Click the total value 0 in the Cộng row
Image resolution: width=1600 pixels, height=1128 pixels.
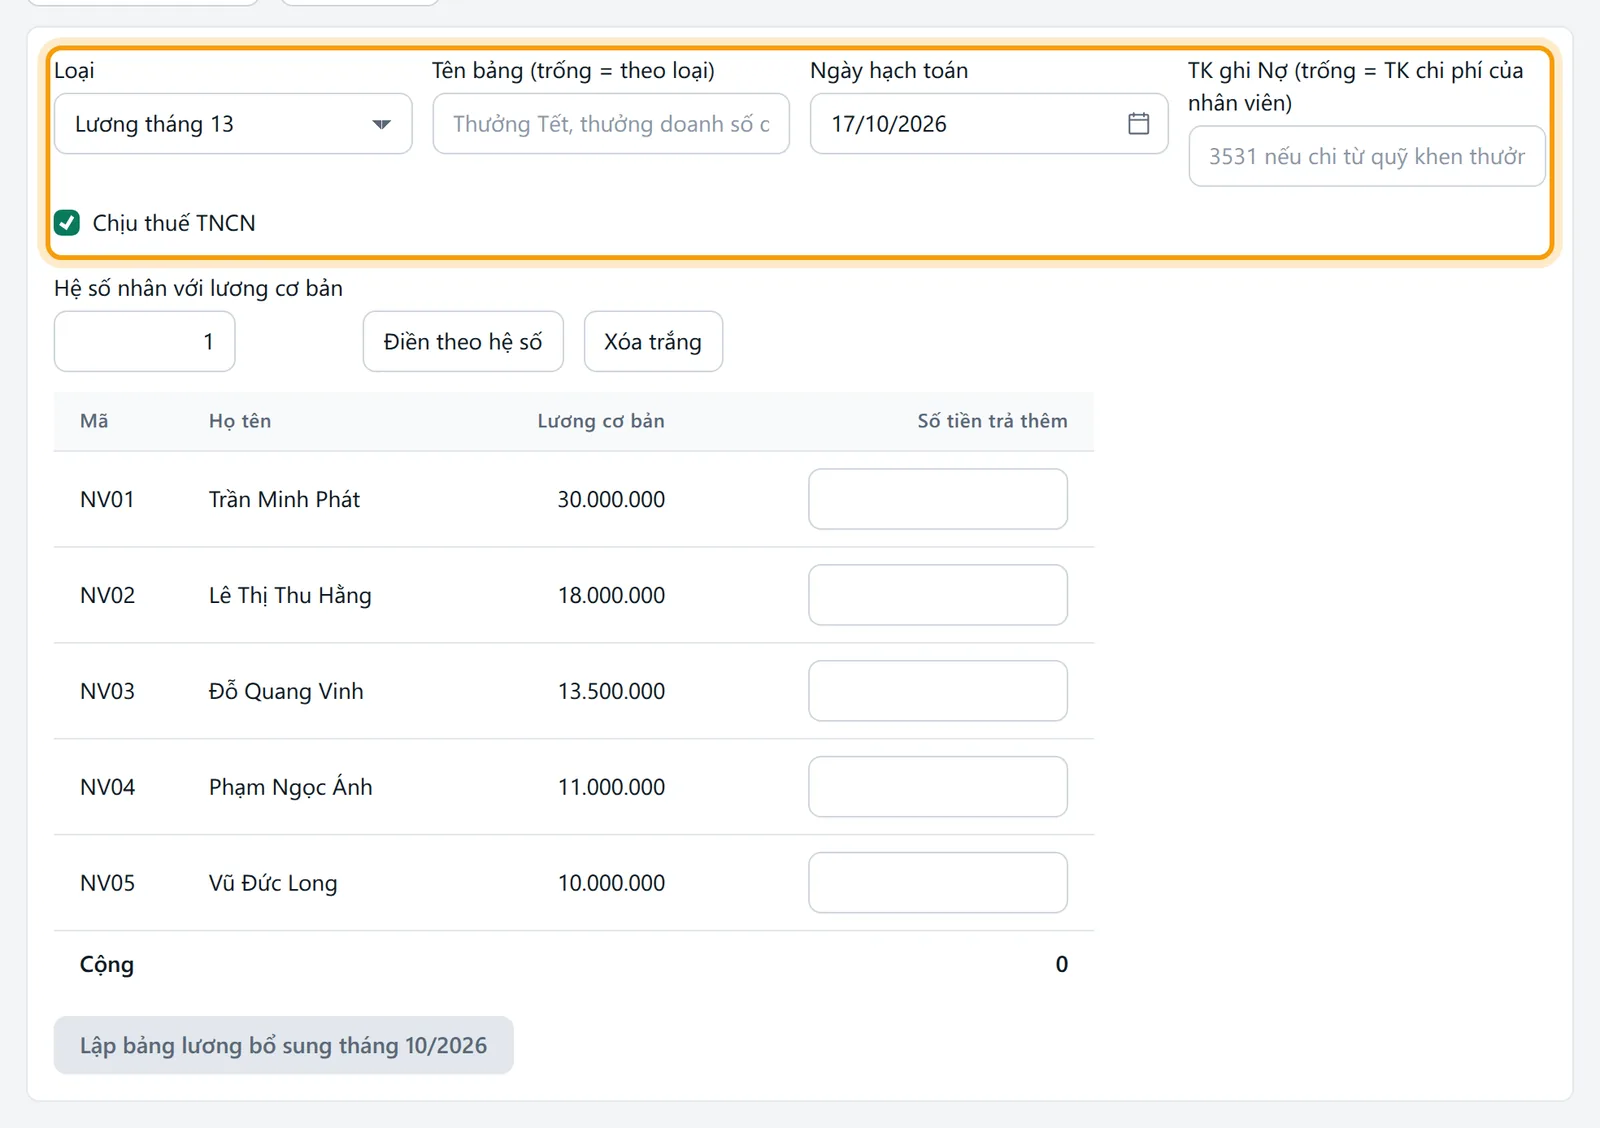pos(1061,964)
